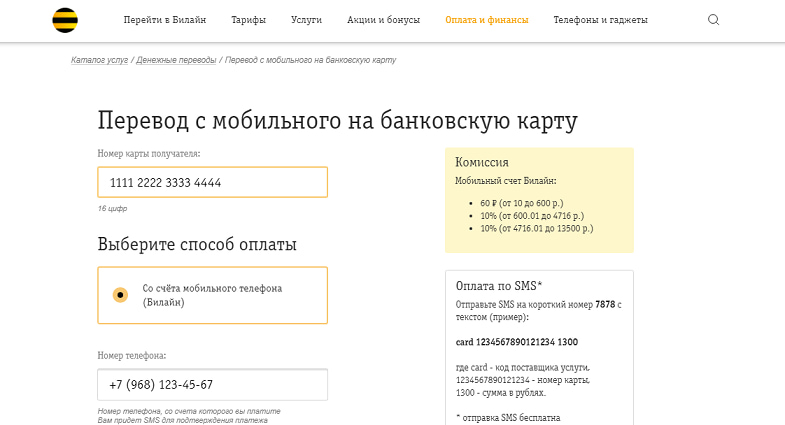Click the short number 7878 instruction text
This screenshot has height=425, width=785.
pyautogui.click(x=539, y=310)
